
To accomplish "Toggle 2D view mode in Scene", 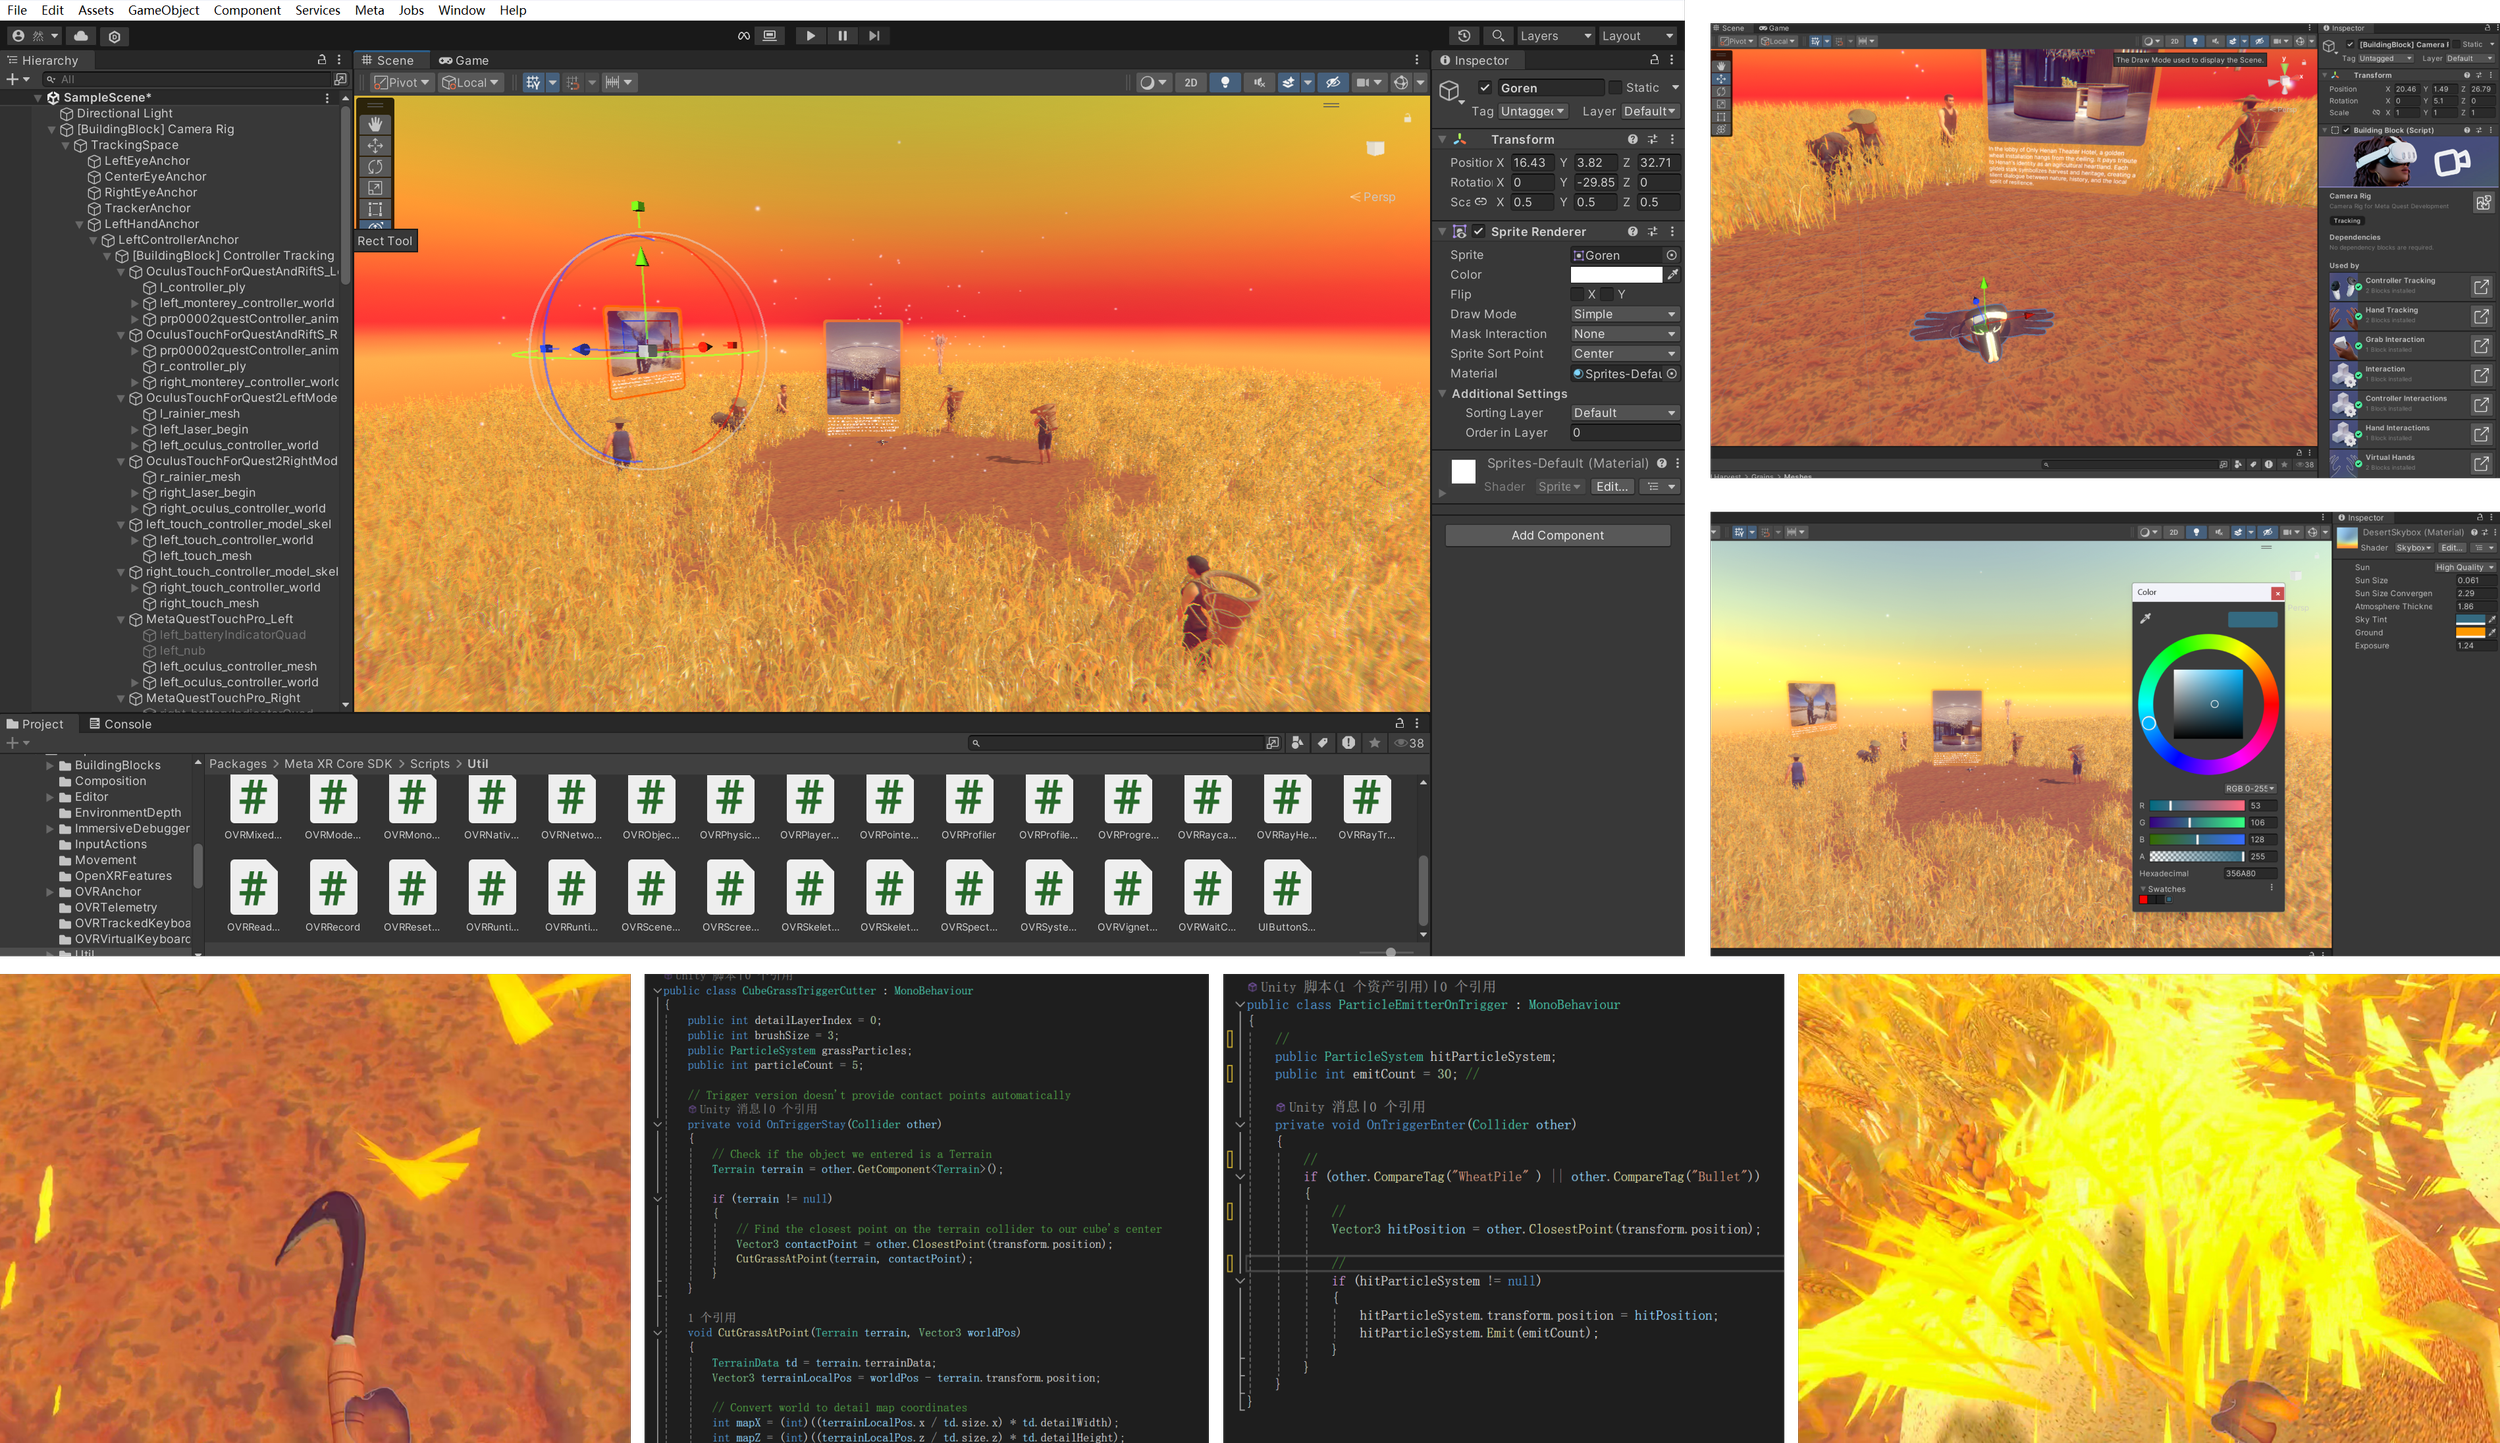I will [x=1190, y=83].
